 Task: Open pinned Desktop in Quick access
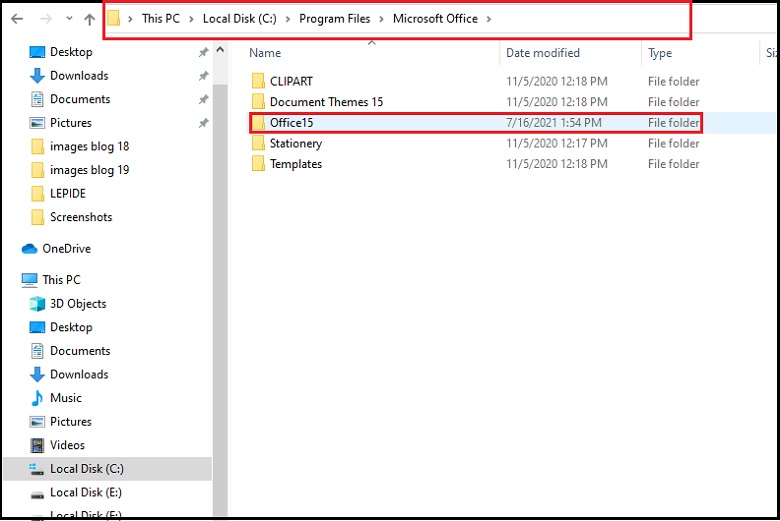click(x=71, y=52)
